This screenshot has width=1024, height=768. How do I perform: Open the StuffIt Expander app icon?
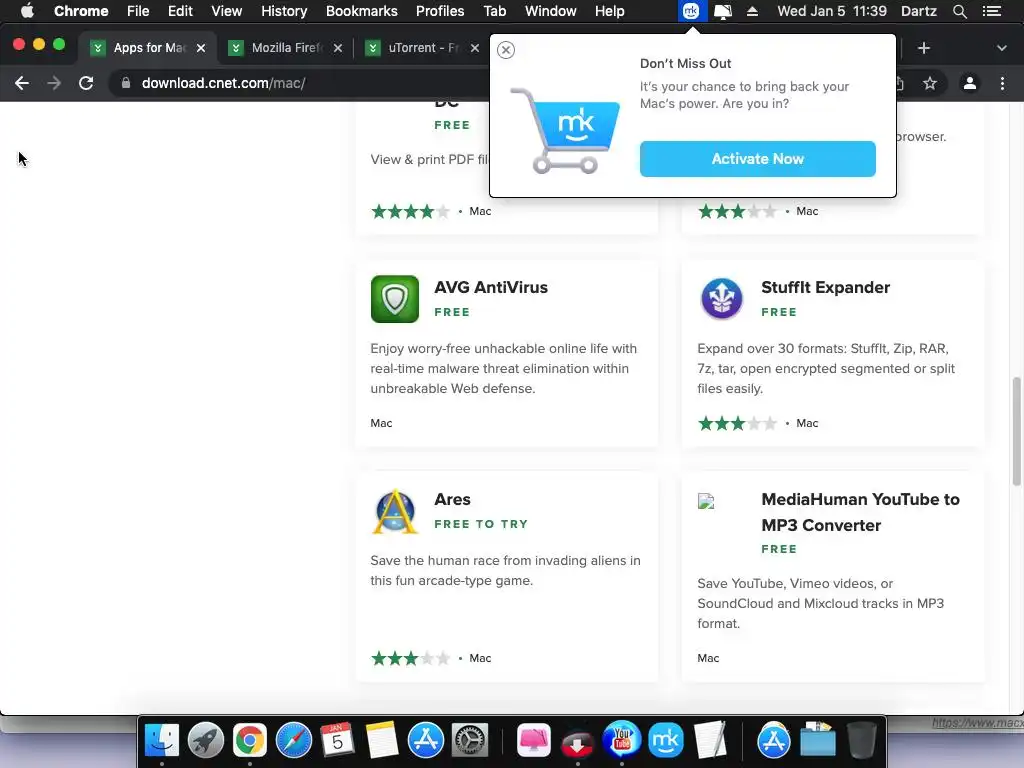[x=721, y=298]
